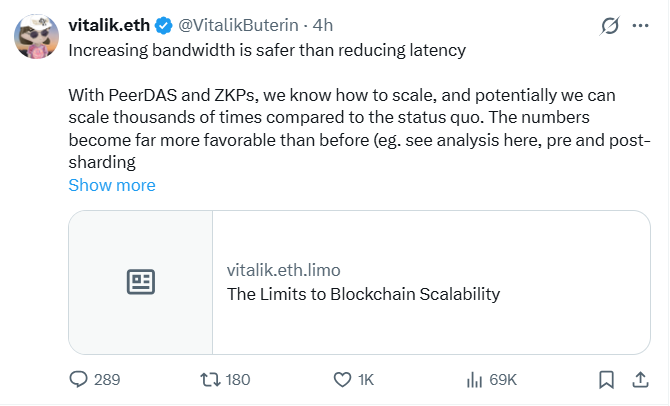Click the share upload arrow icon

point(639,379)
